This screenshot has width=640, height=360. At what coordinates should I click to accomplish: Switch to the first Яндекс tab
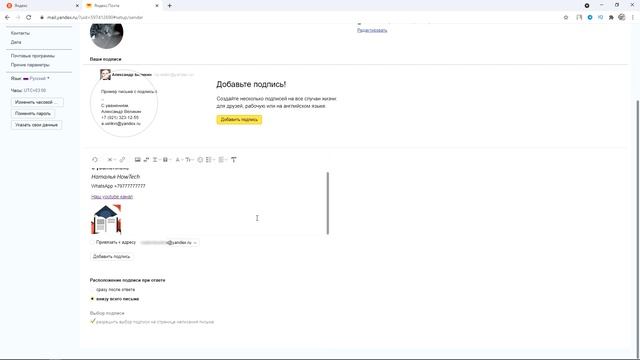point(41,6)
